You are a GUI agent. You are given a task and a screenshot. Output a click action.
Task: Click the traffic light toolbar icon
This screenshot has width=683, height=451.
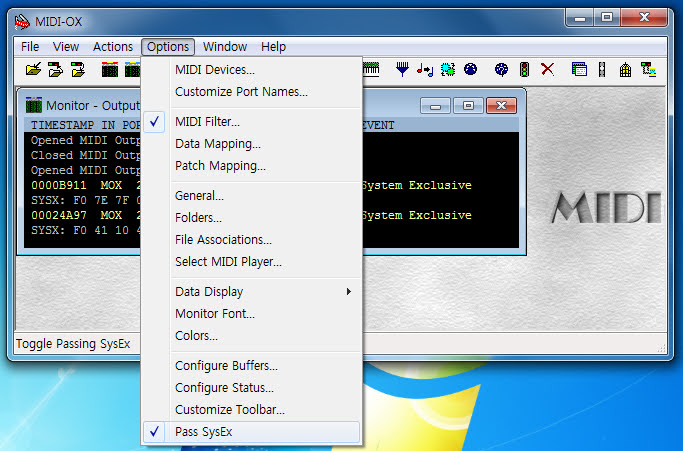point(524,69)
